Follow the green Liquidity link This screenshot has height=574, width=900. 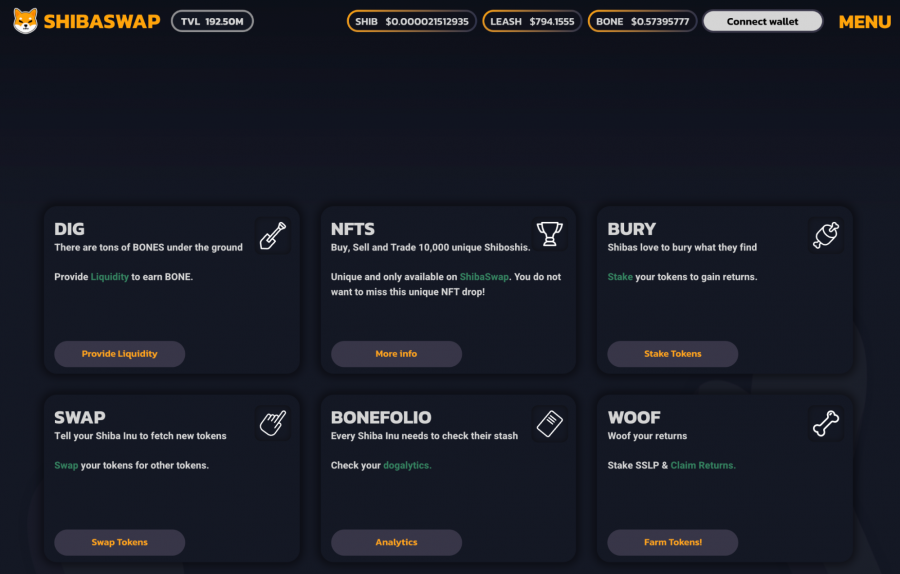click(x=110, y=277)
